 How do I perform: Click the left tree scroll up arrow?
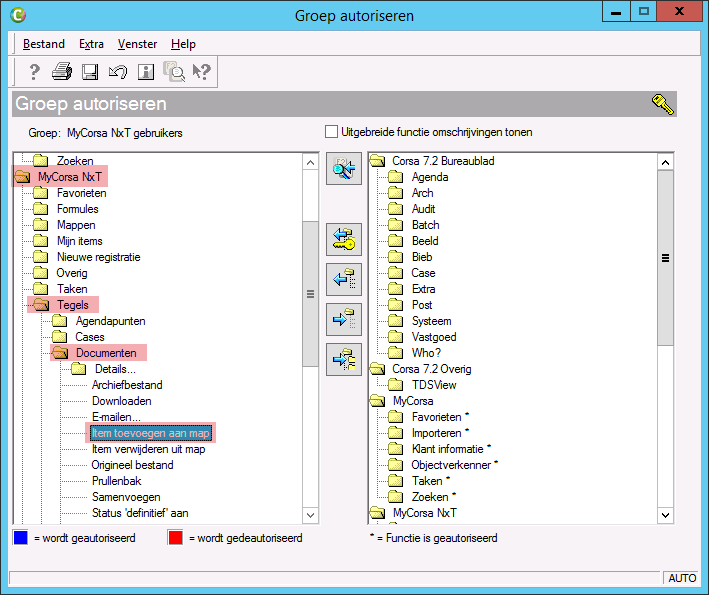point(310,162)
